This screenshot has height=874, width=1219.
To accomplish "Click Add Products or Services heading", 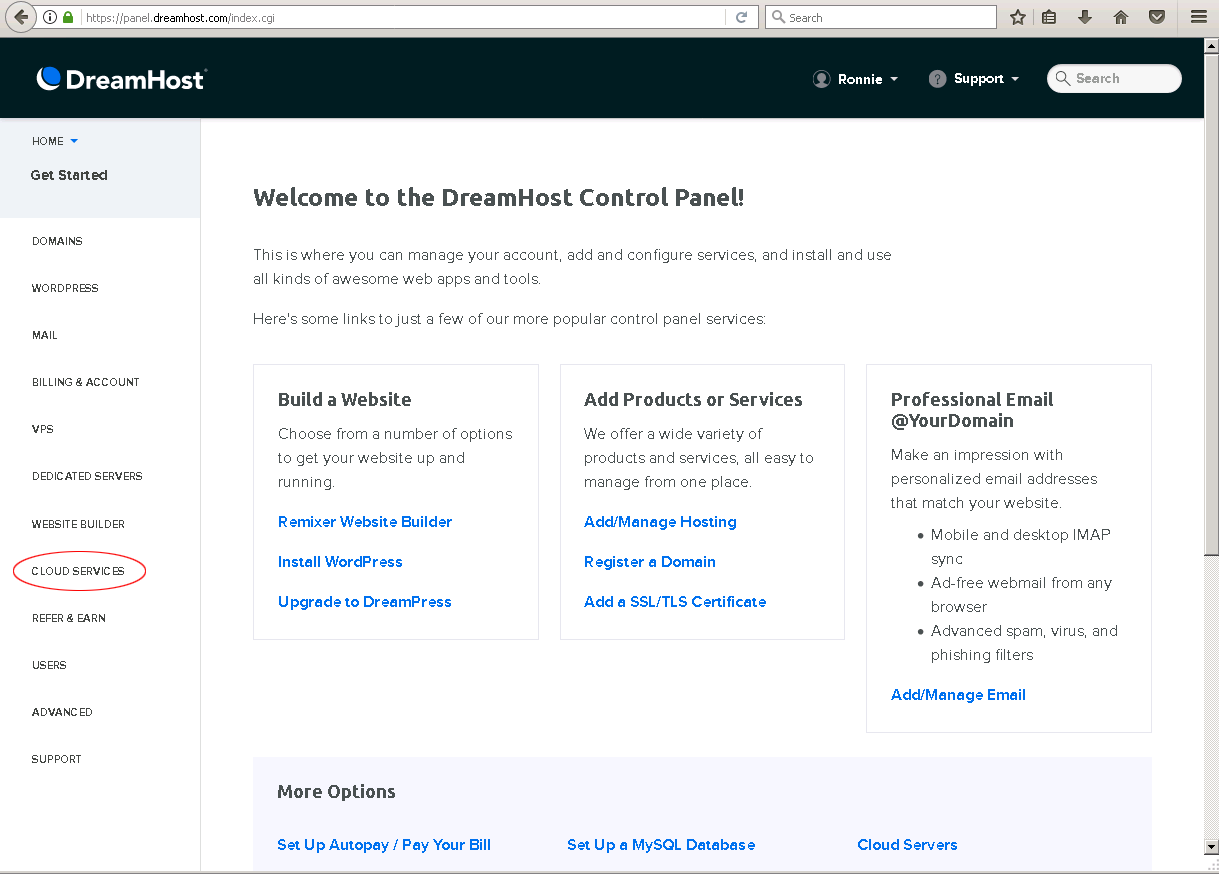I will point(693,399).
